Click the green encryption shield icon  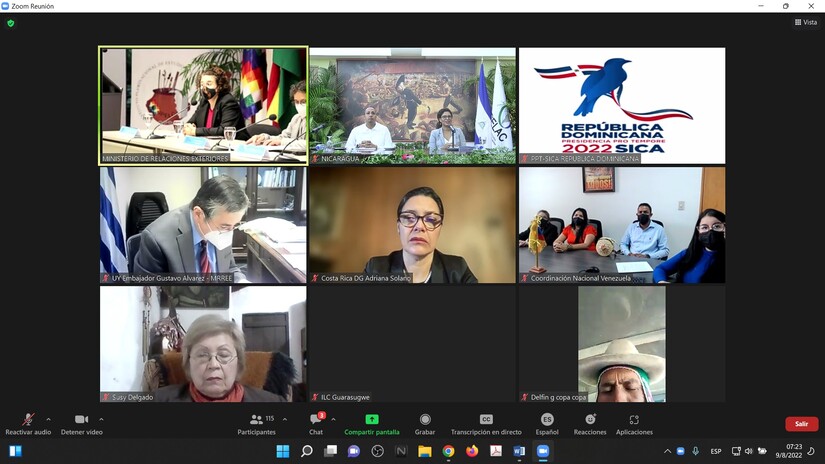tap(11, 23)
